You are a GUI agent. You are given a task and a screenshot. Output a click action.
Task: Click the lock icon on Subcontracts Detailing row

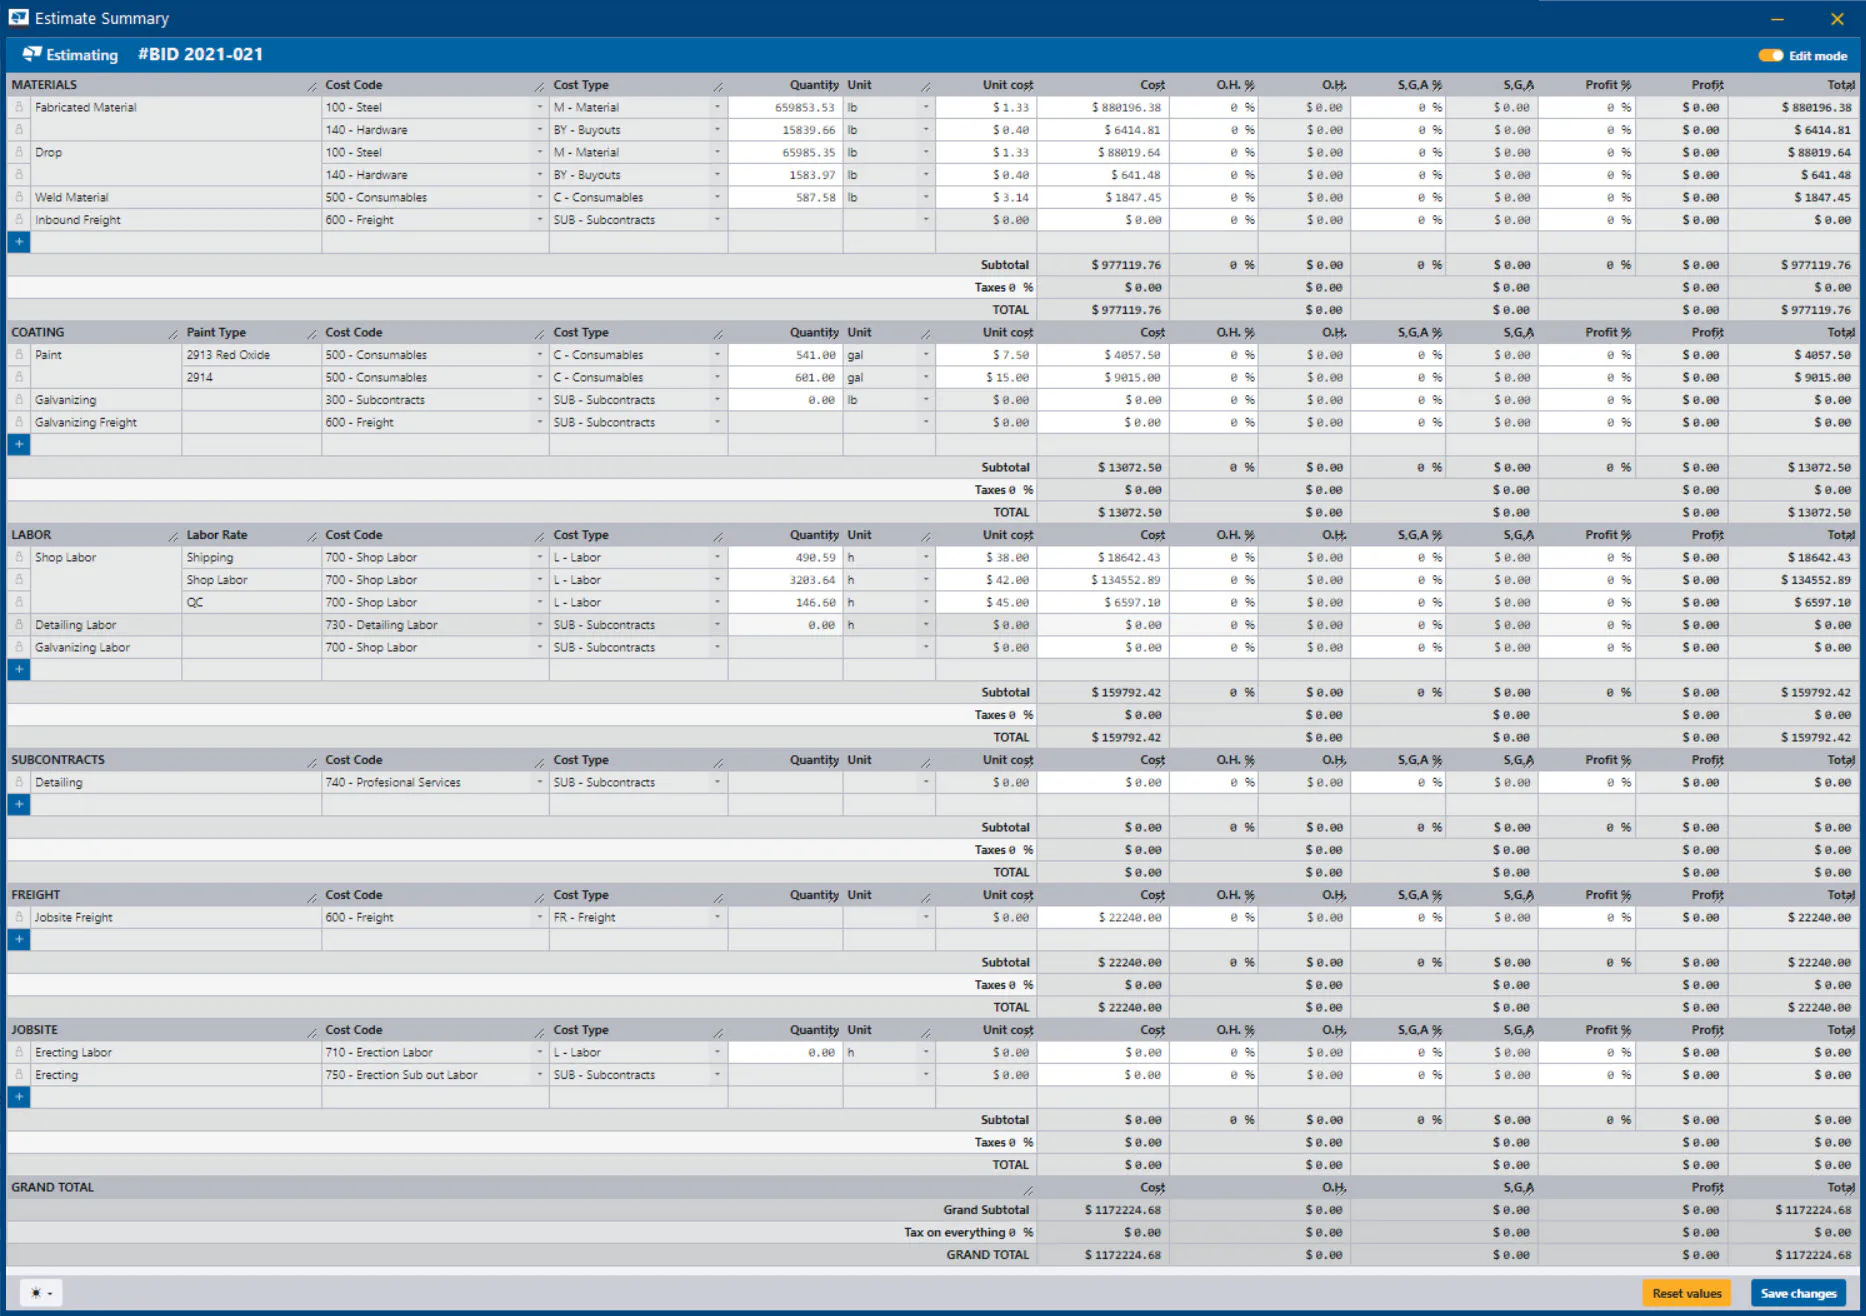coord(19,782)
